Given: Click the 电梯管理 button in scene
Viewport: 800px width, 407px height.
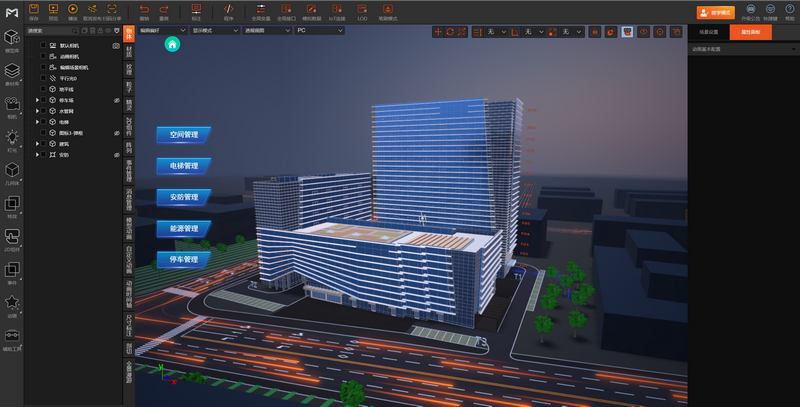Looking at the screenshot, I should pyautogui.click(x=184, y=165).
